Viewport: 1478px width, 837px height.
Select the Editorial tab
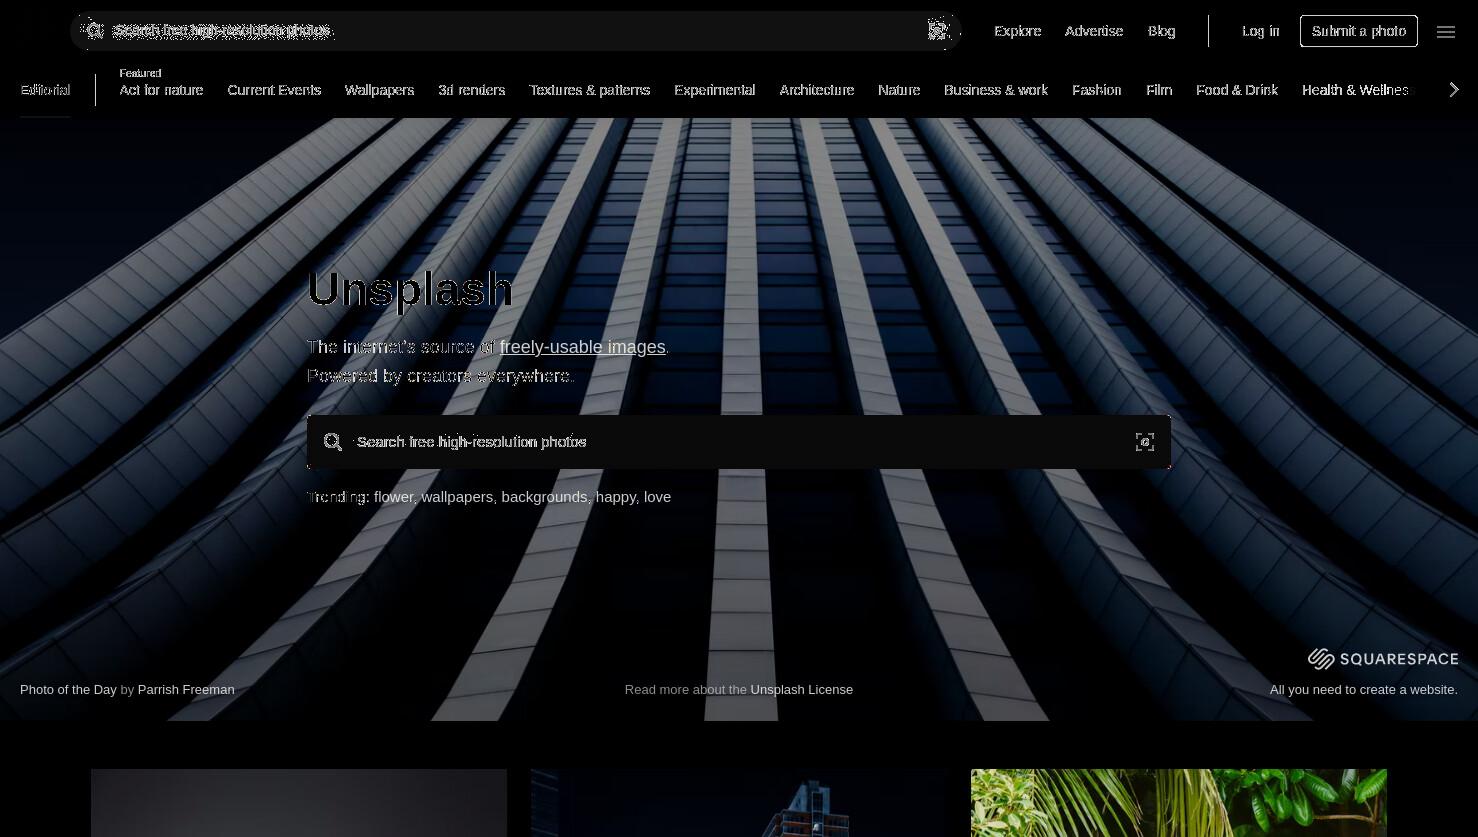(x=45, y=90)
